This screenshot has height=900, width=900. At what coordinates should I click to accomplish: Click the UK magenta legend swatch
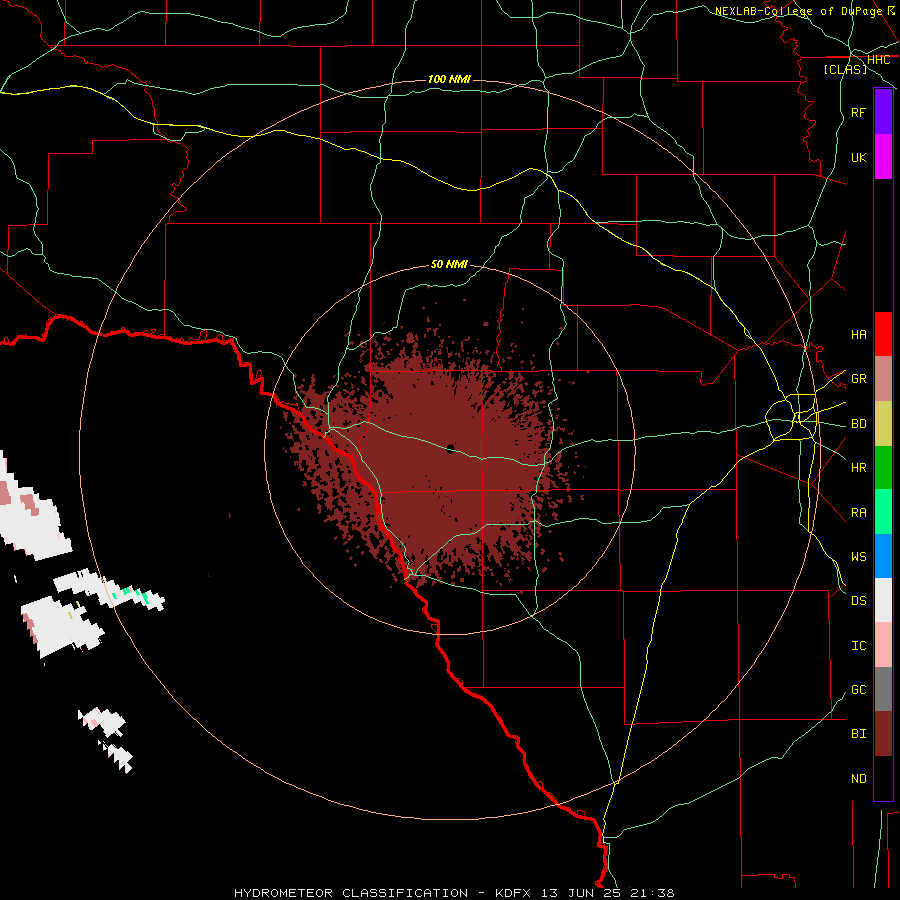tap(883, 157)
